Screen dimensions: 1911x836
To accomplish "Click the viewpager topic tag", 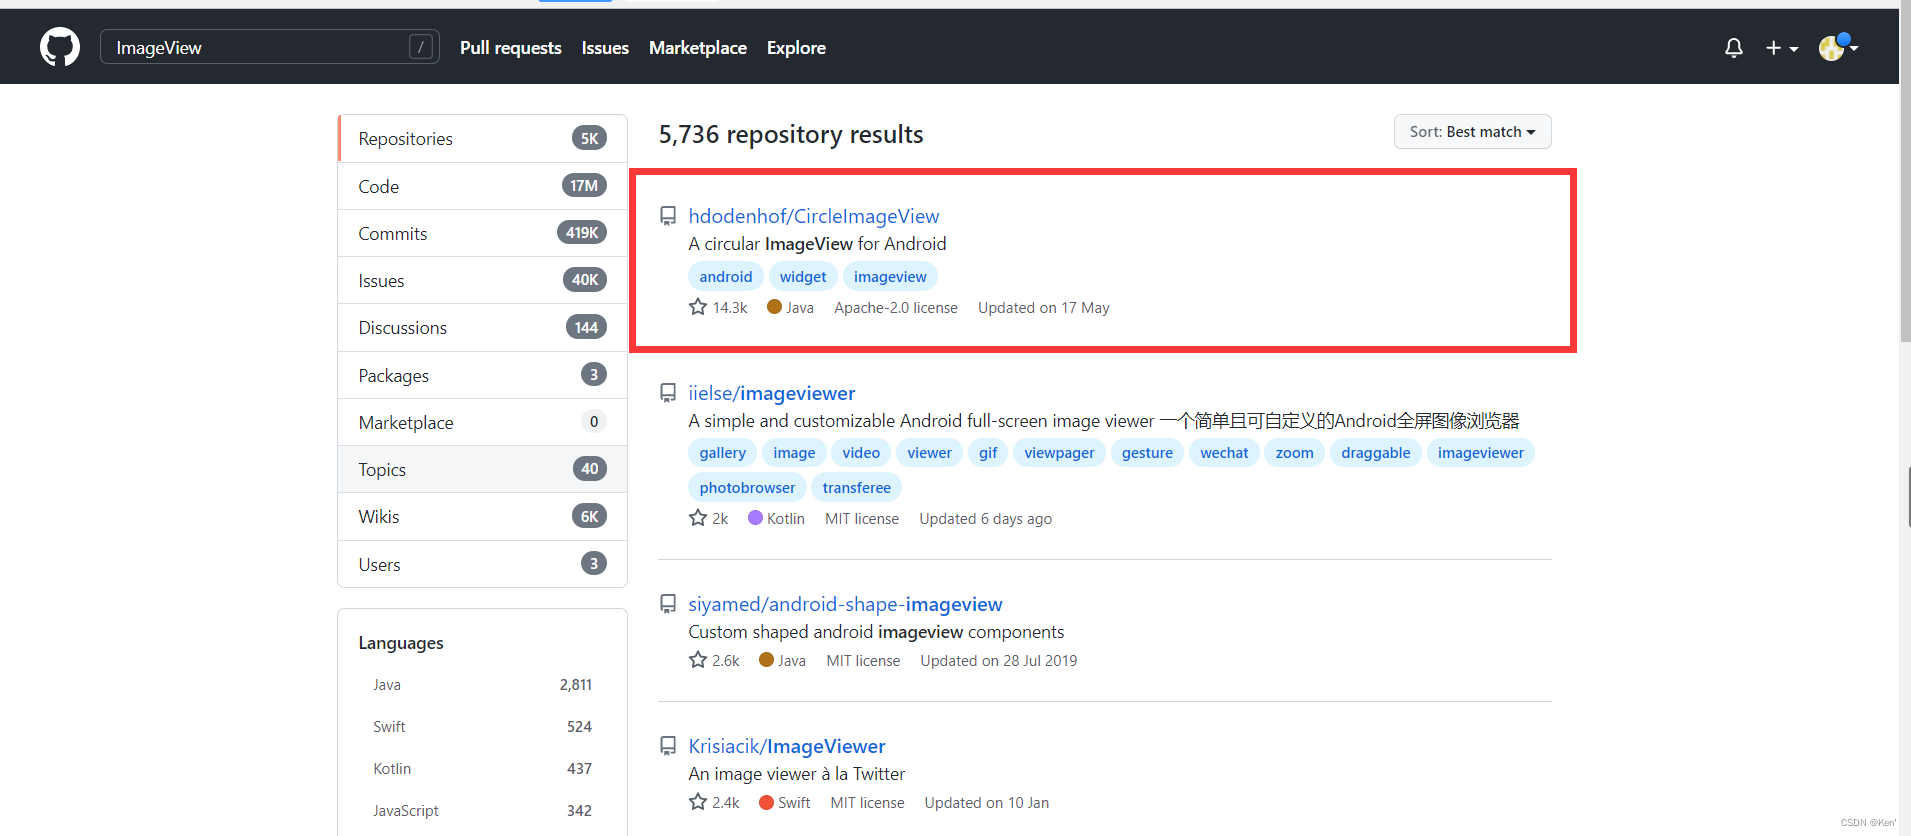I will pyautogui.click(x=1059, y=453).
